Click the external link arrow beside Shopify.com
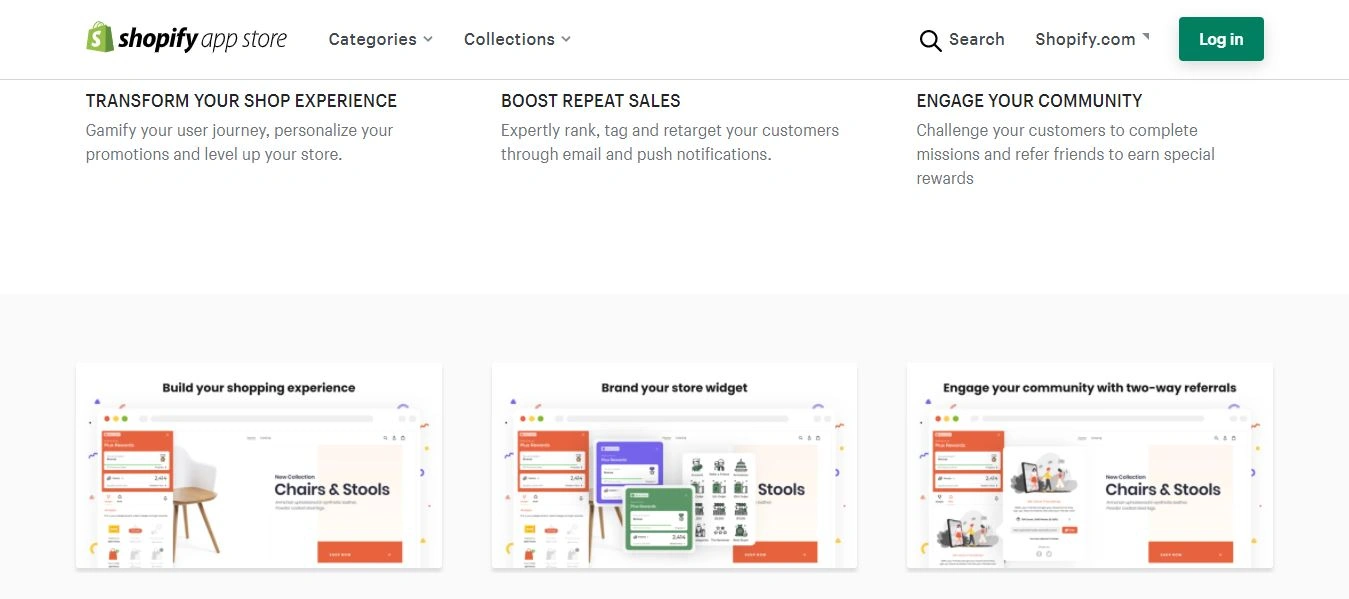Screen dimensions: 1349x599 click(1146, 36)
